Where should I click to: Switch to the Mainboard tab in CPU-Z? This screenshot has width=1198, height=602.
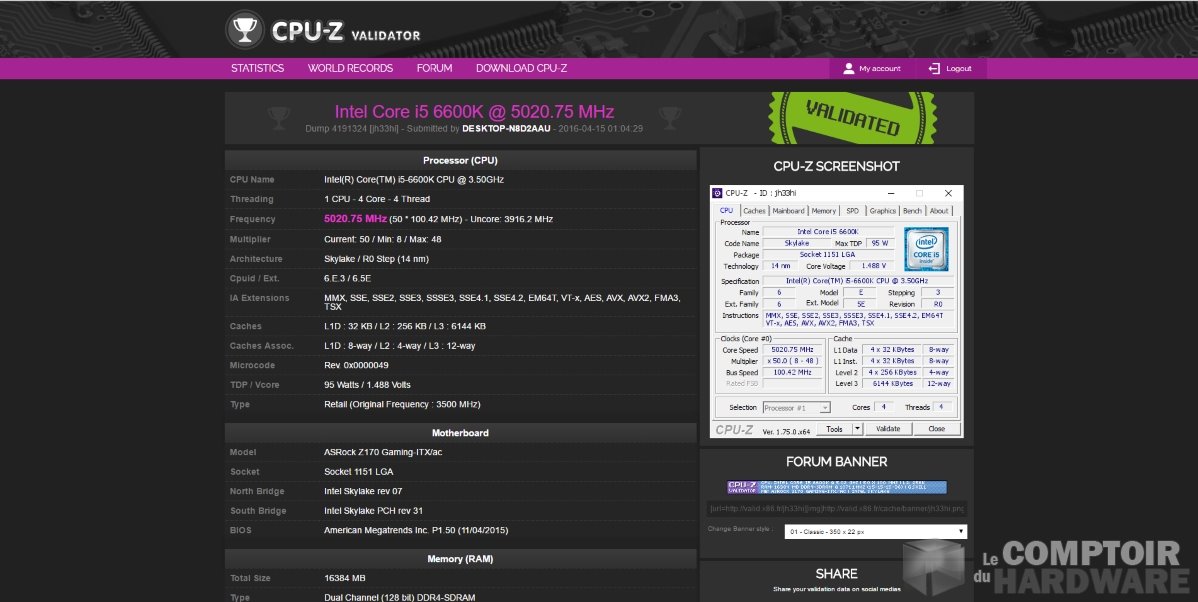[x=788, y=211]
